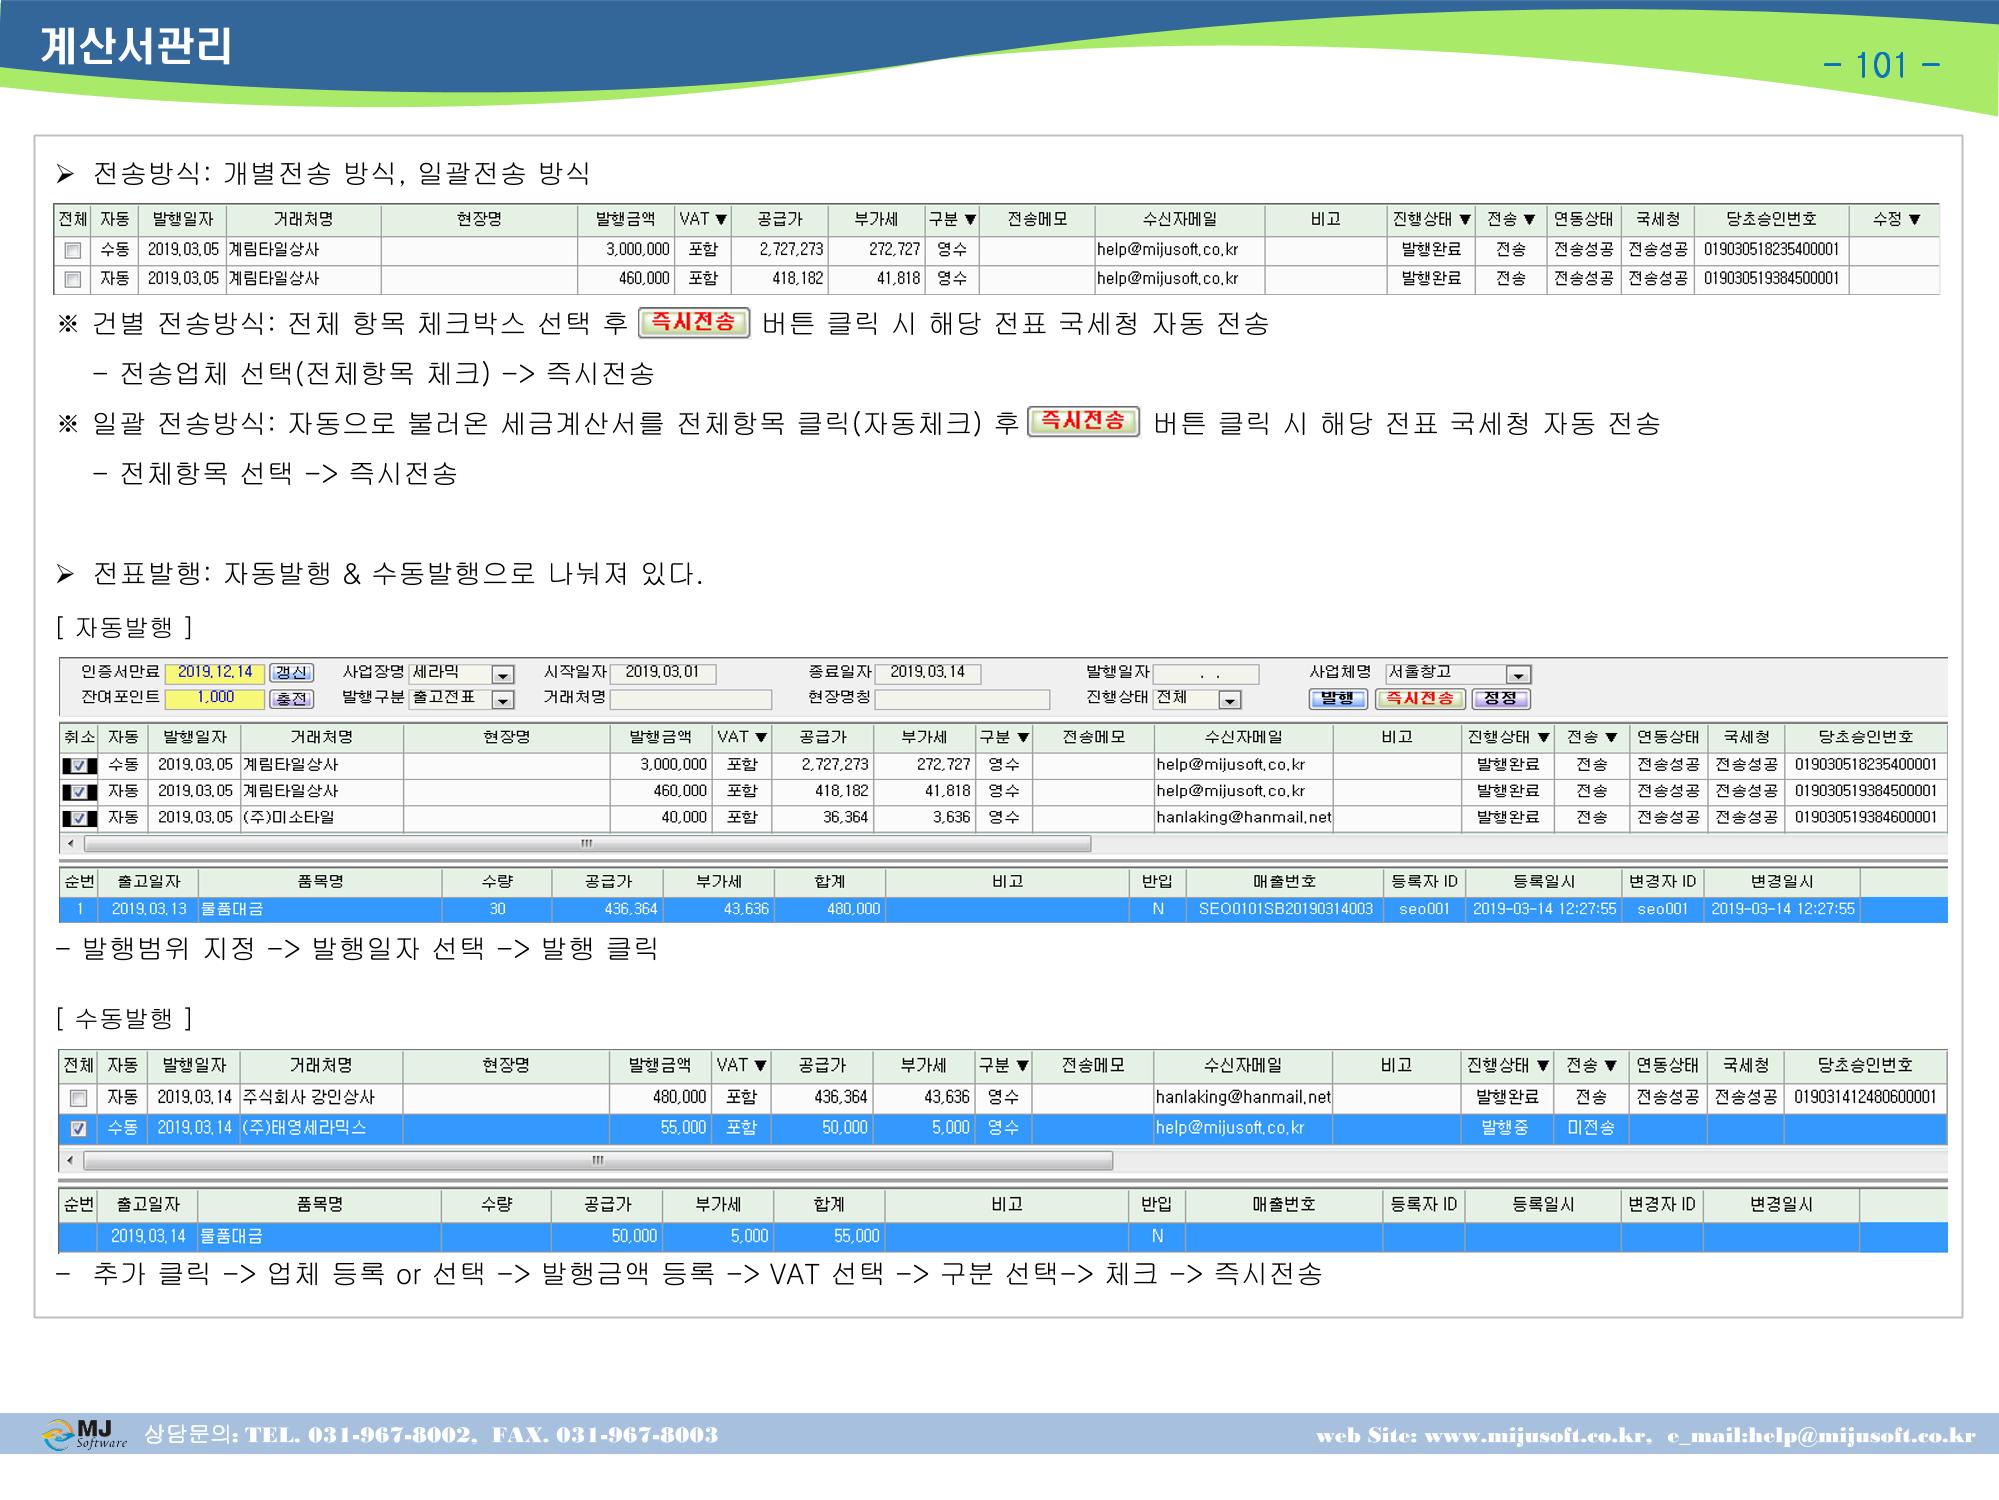1999x1500 pixels.
Task: Open the 수정 ▼ column filter
Action: [x=1896, y=219]
